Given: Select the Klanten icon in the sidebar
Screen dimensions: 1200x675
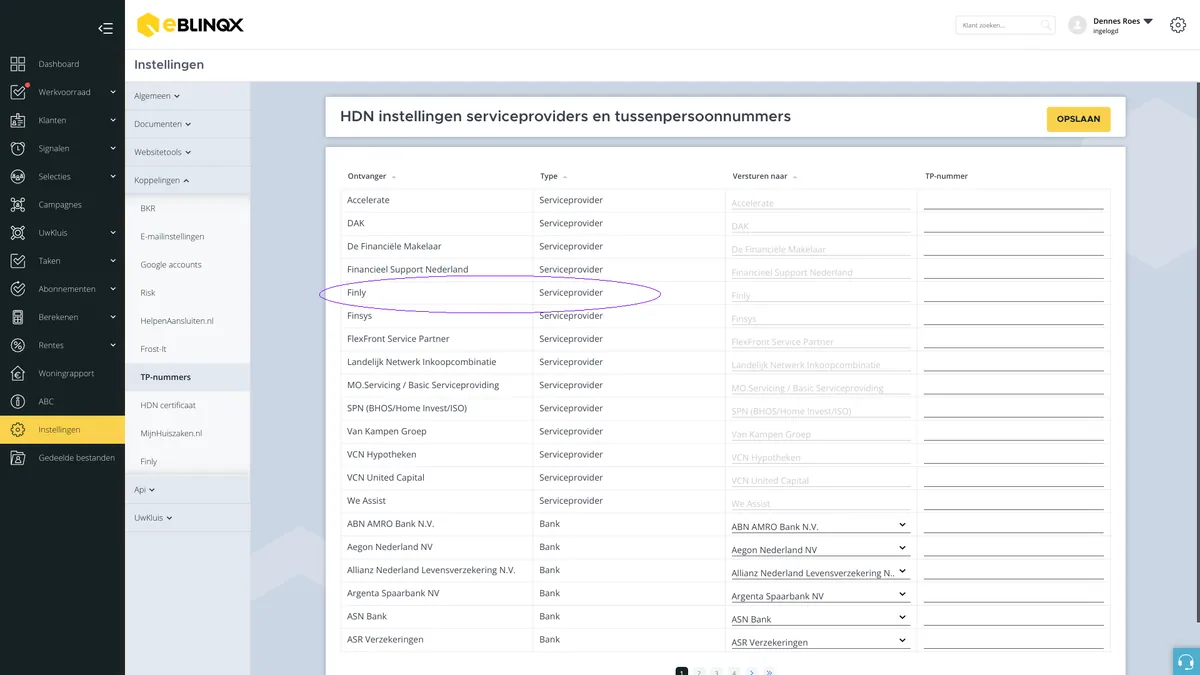Looking at the screenshot, I should (x=18, y=120).
